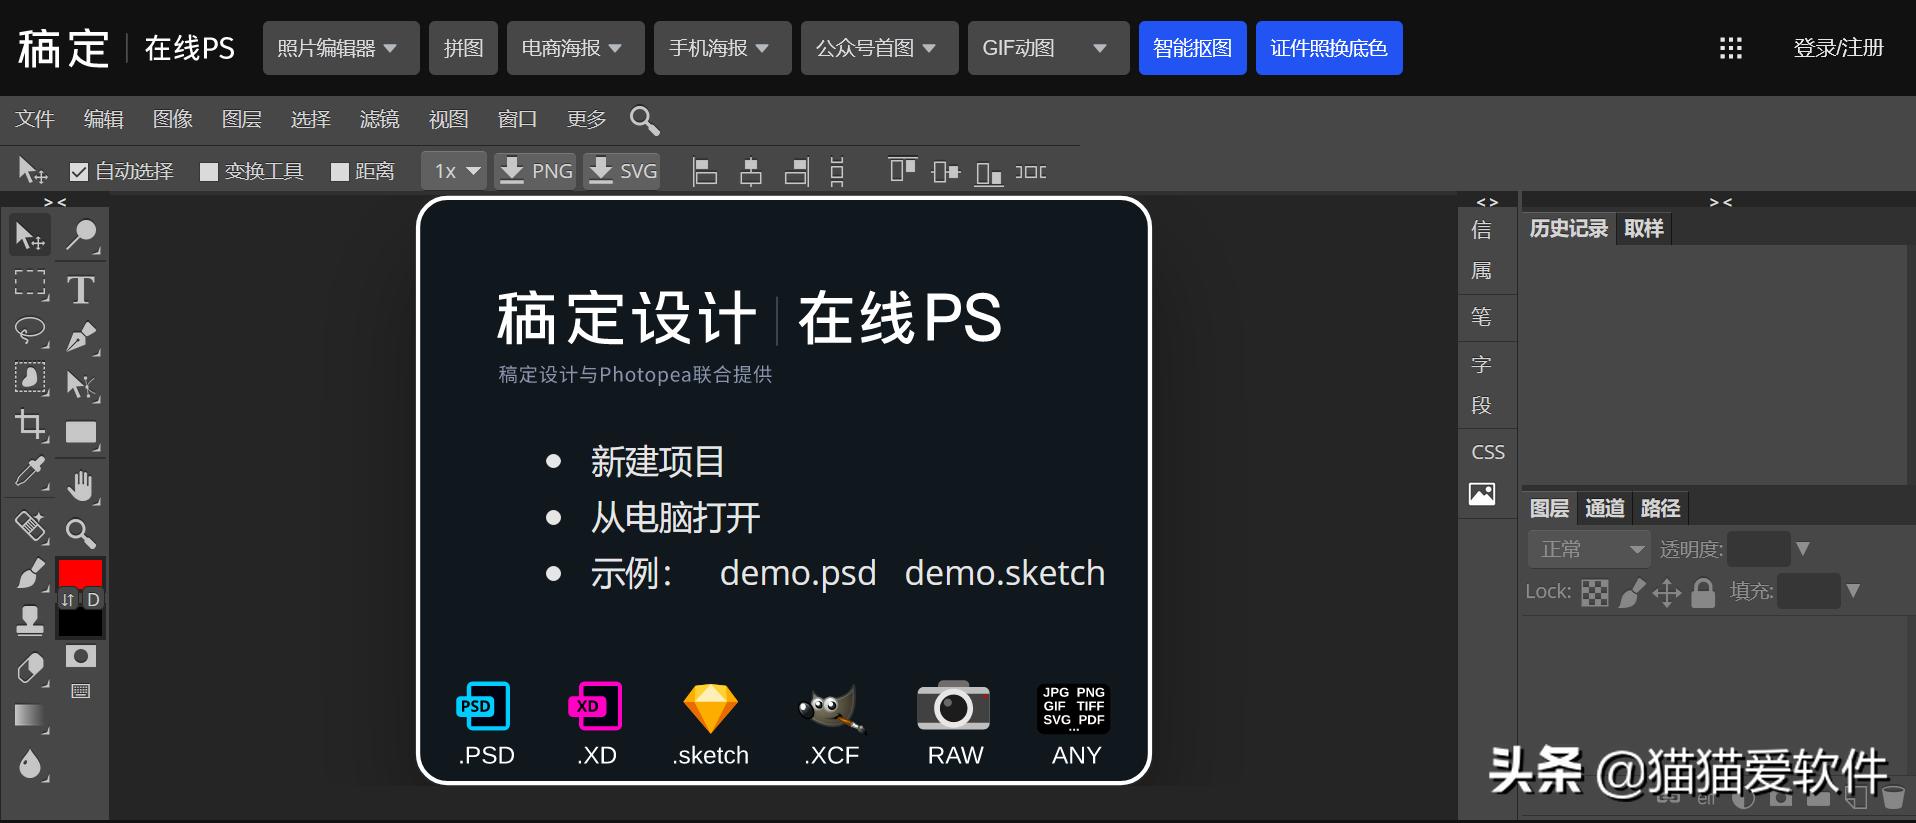Click the 填充 value field
Viewport: 1916px width, 823px height.
click(1809, 591)
